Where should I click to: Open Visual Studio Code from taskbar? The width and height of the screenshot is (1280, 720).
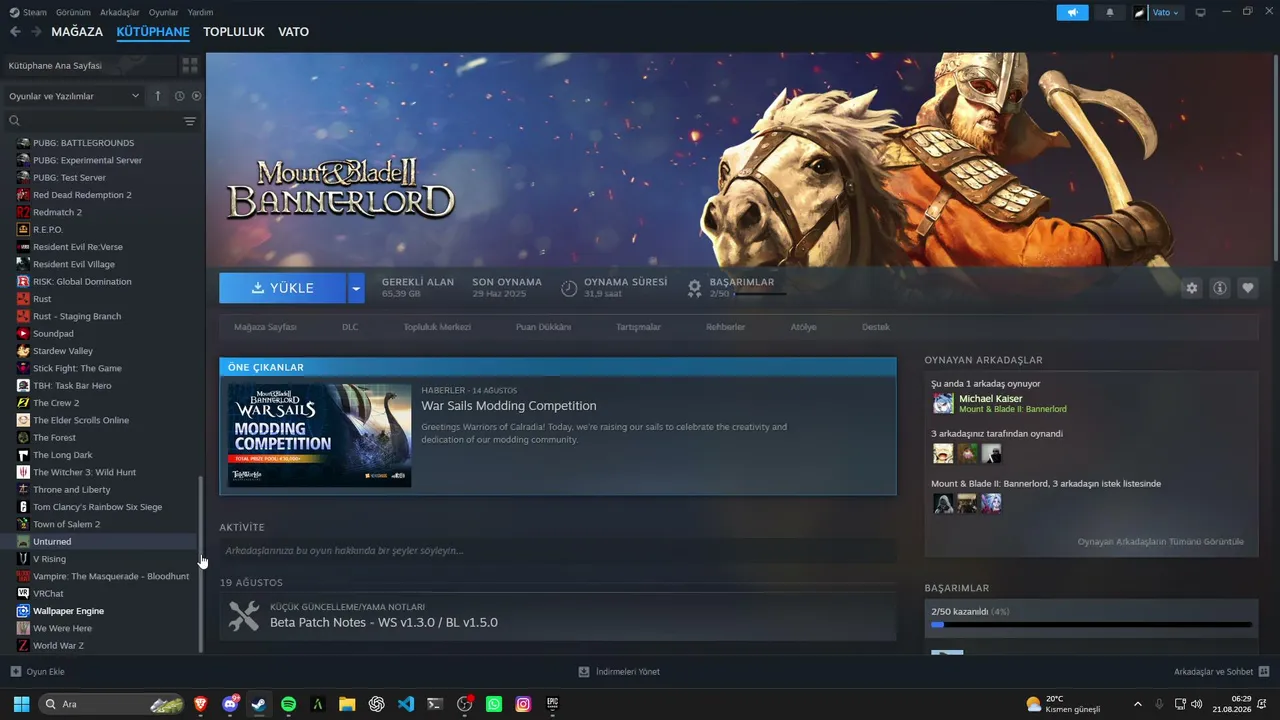coord(405,704)
